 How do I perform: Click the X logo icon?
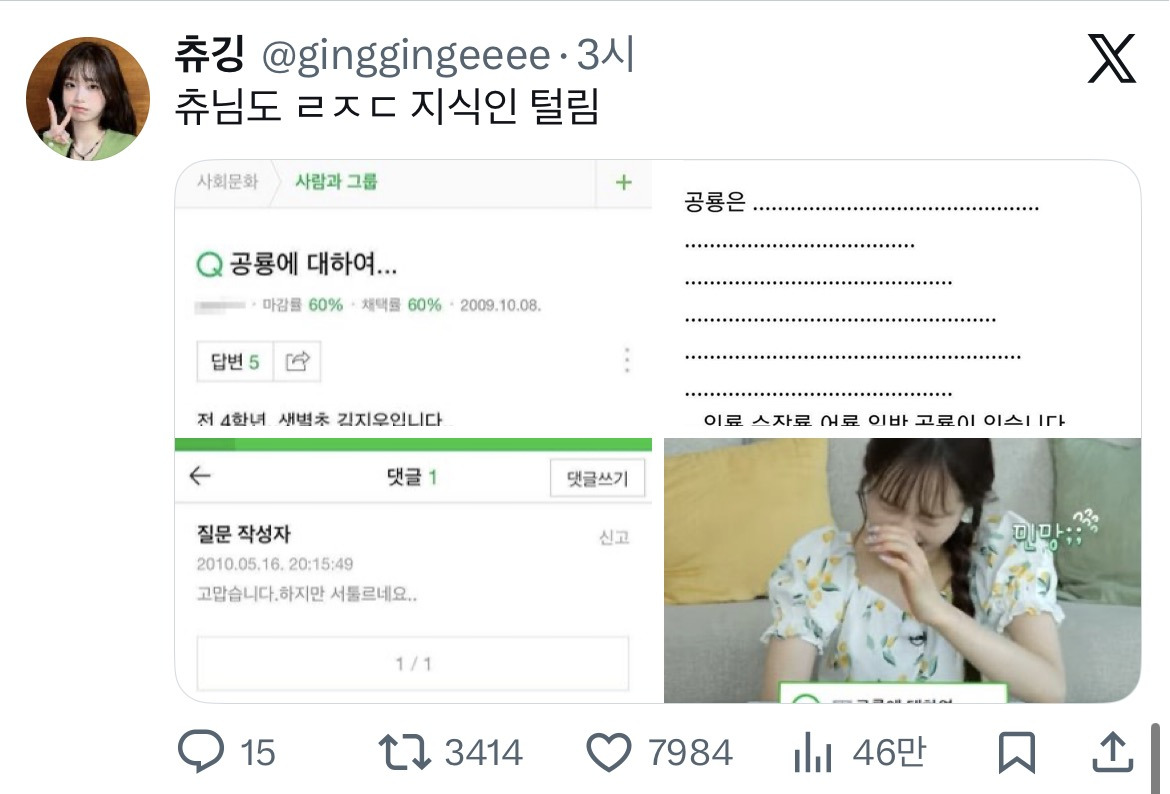click(x=1111, y=59)
